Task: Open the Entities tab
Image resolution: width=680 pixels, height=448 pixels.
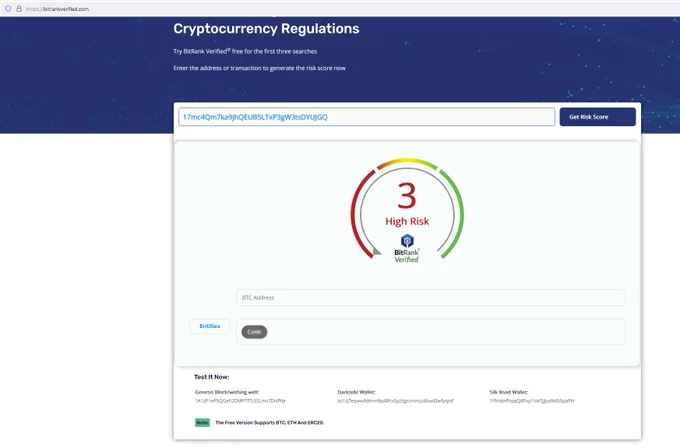Action: [210, 326]
